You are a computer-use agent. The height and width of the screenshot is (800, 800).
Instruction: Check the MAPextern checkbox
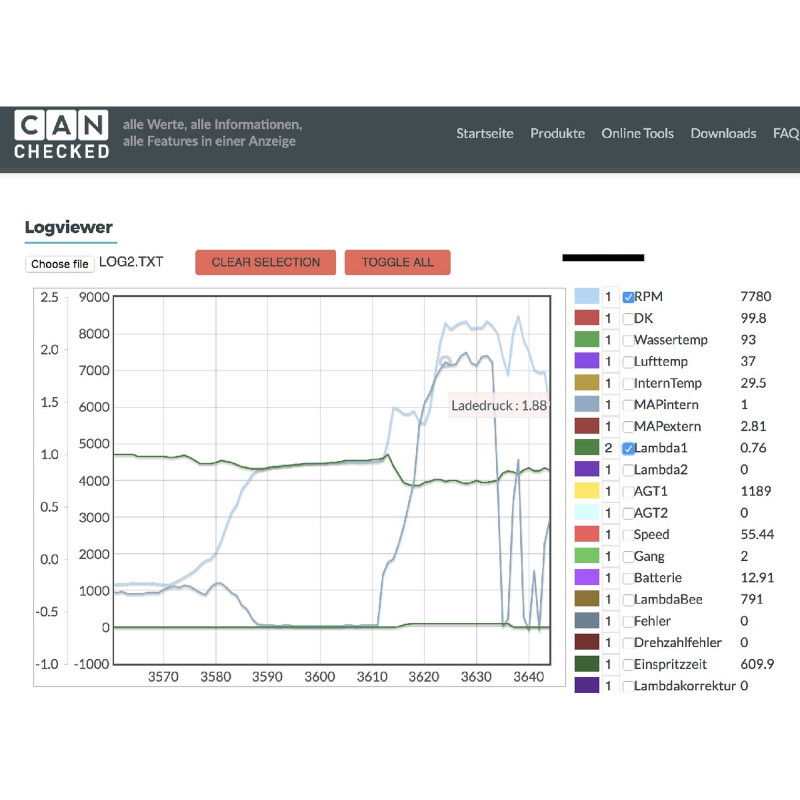(628, 427)
